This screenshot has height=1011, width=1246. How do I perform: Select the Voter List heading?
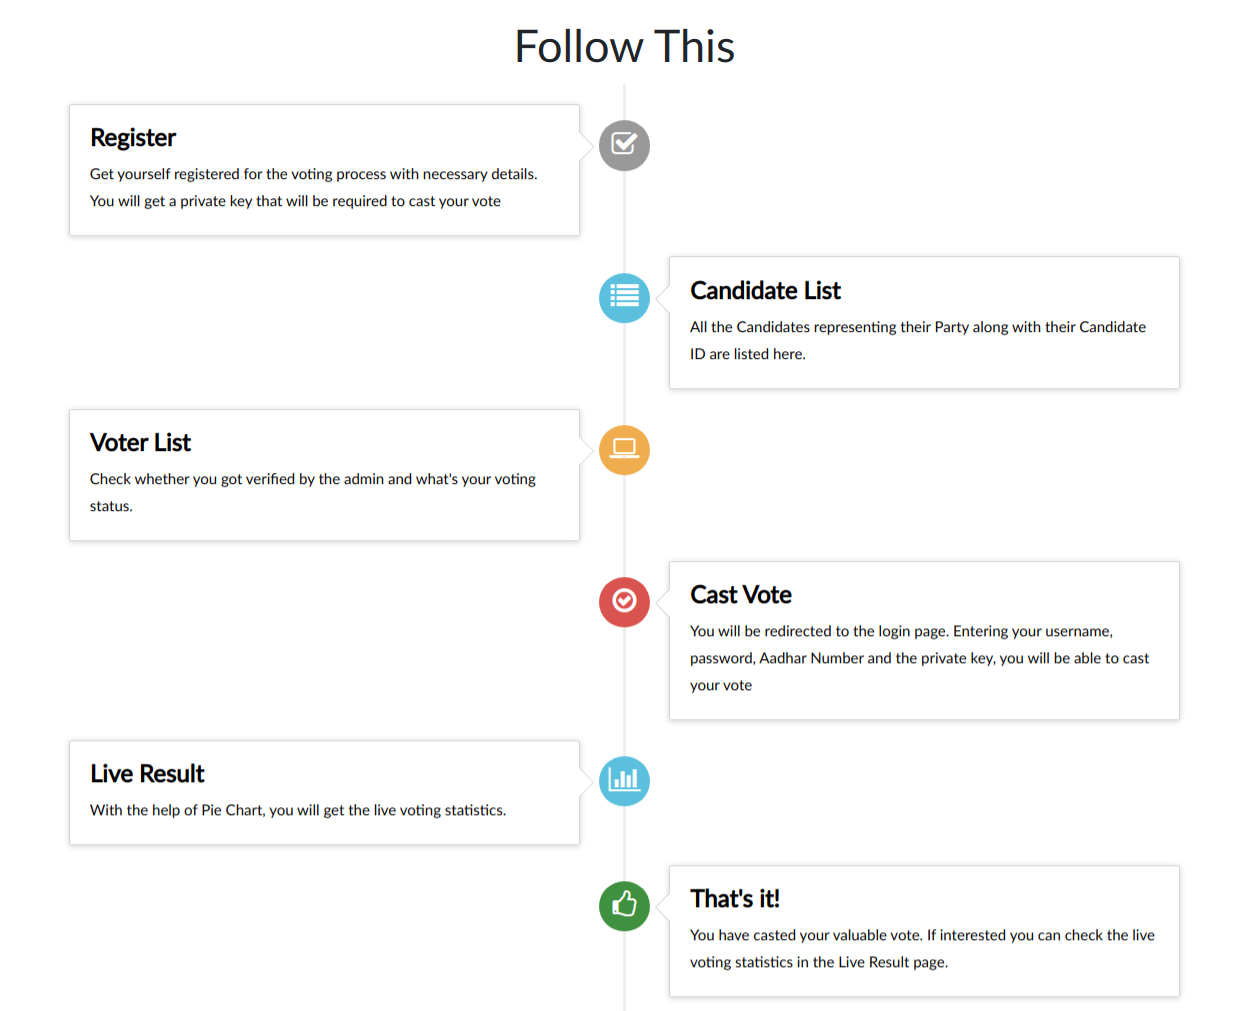tap(140, 443)
